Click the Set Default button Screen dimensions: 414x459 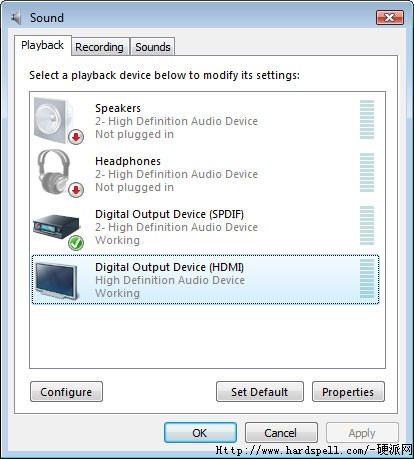click(x=260, y=392)
